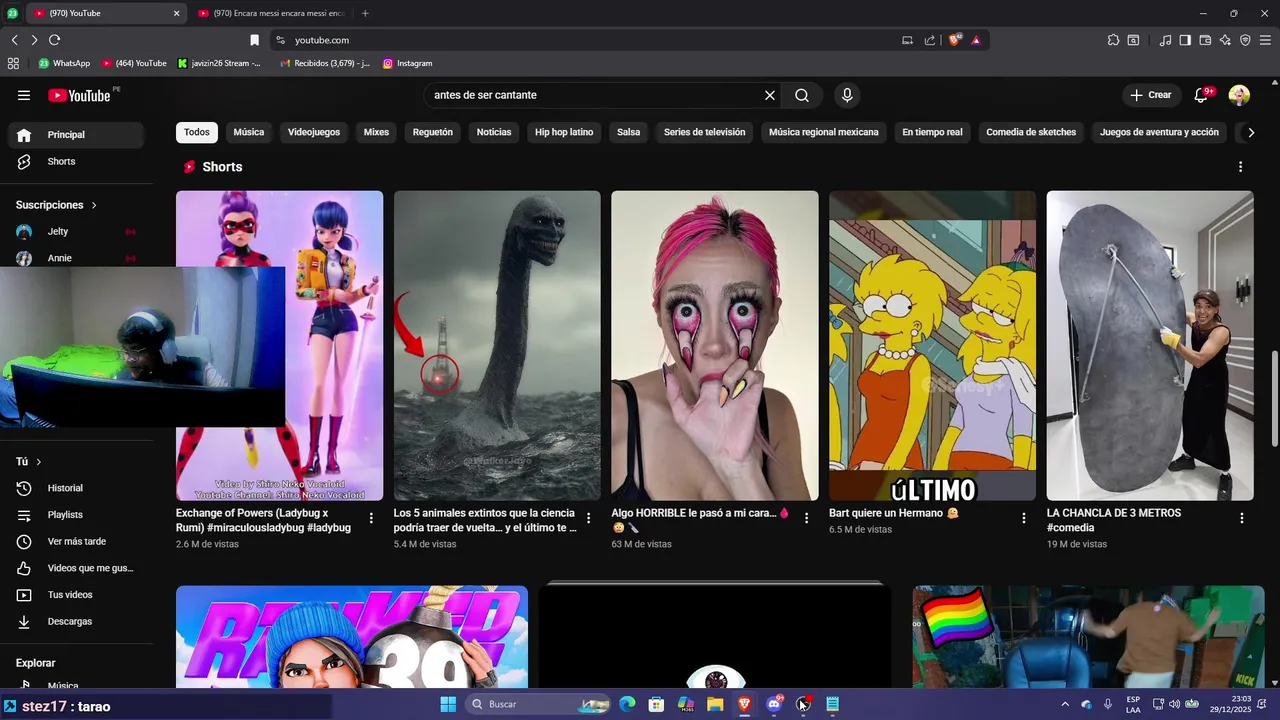Open the Windows Start menu
This screenshot has width=1280, height=720.
[448, 704]
